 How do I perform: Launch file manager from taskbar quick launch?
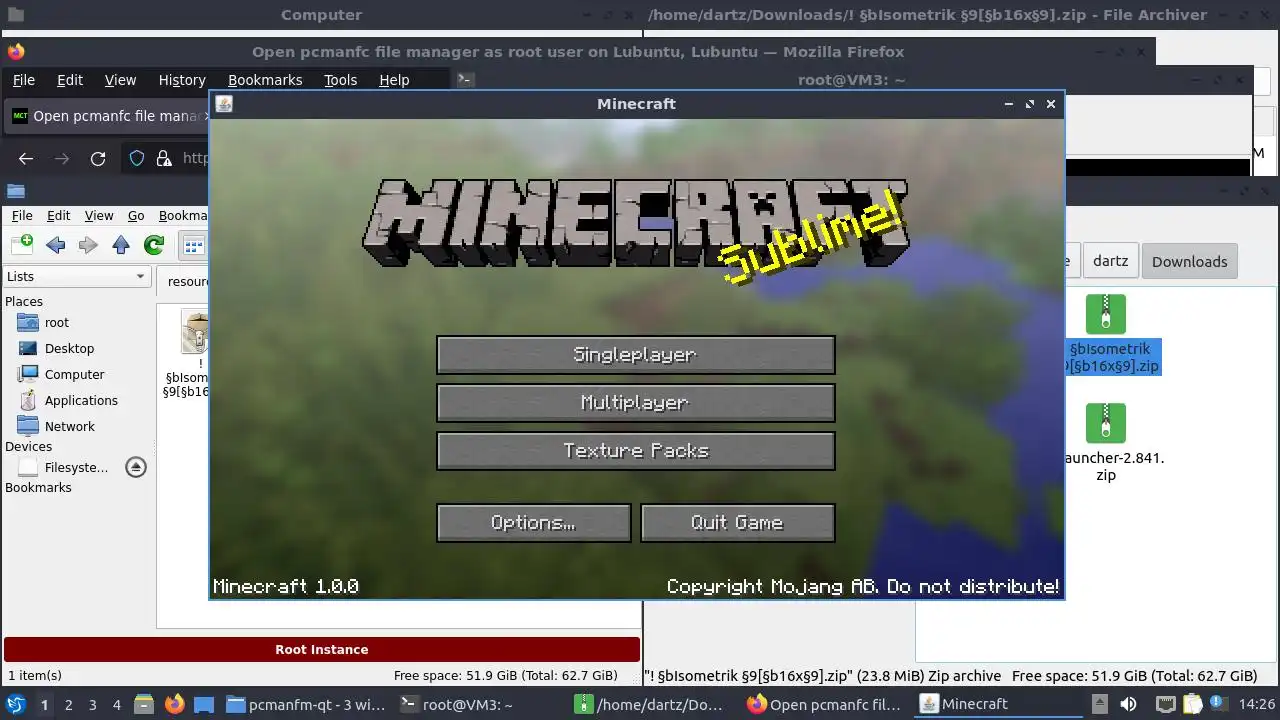(143, 705)
